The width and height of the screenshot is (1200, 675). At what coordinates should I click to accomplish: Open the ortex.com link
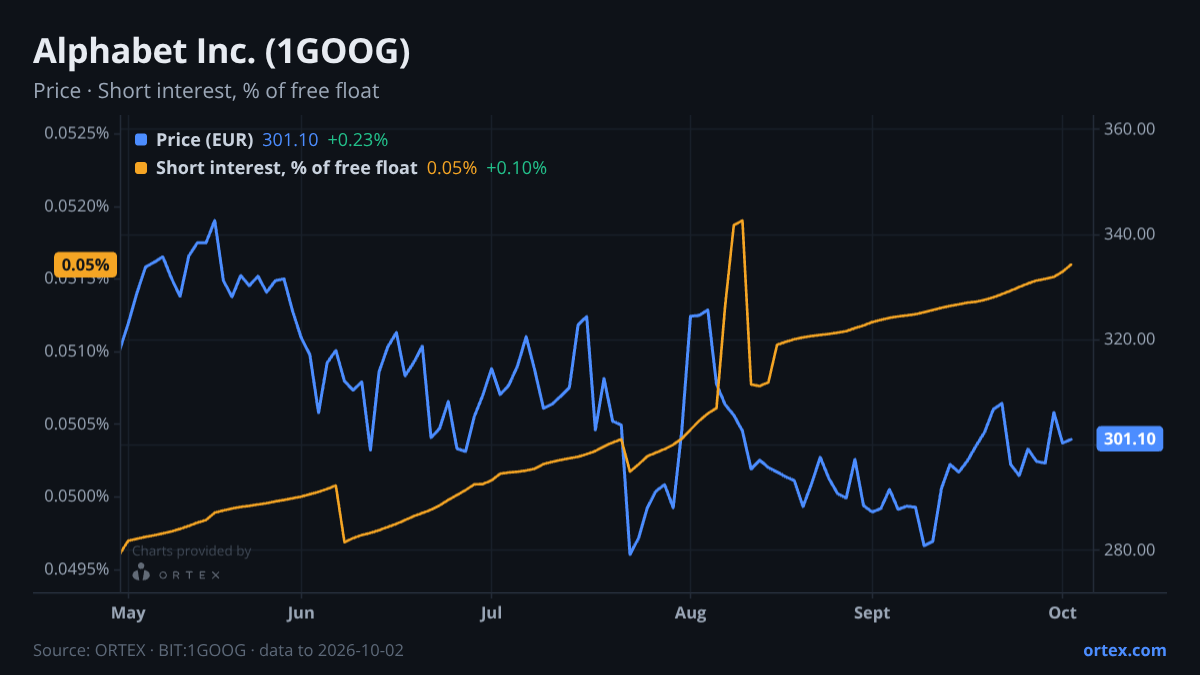(x=1124, y=650)
